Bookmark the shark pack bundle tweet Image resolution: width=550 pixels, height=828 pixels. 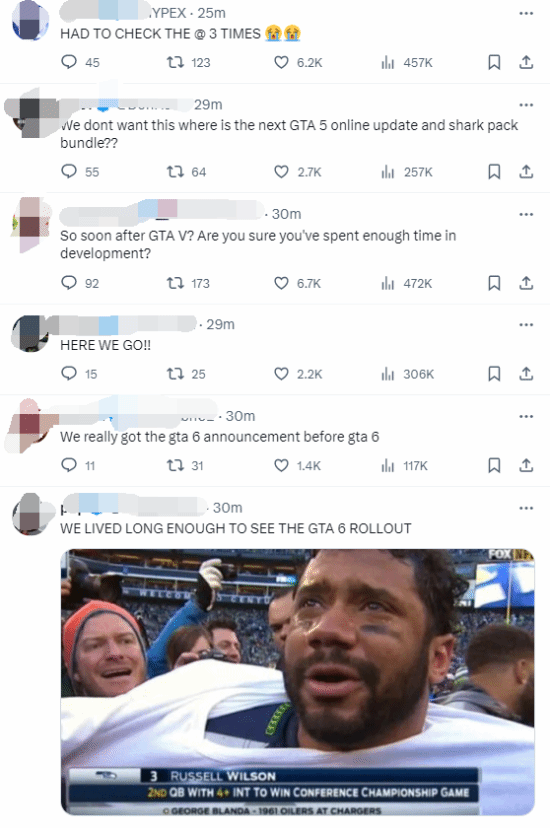coord(494,172)
